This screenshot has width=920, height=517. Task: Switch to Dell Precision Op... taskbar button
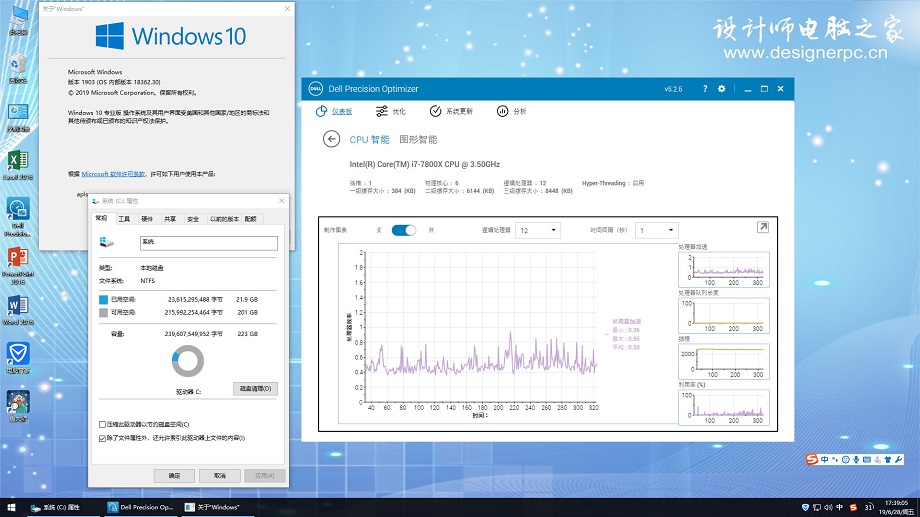141,507
